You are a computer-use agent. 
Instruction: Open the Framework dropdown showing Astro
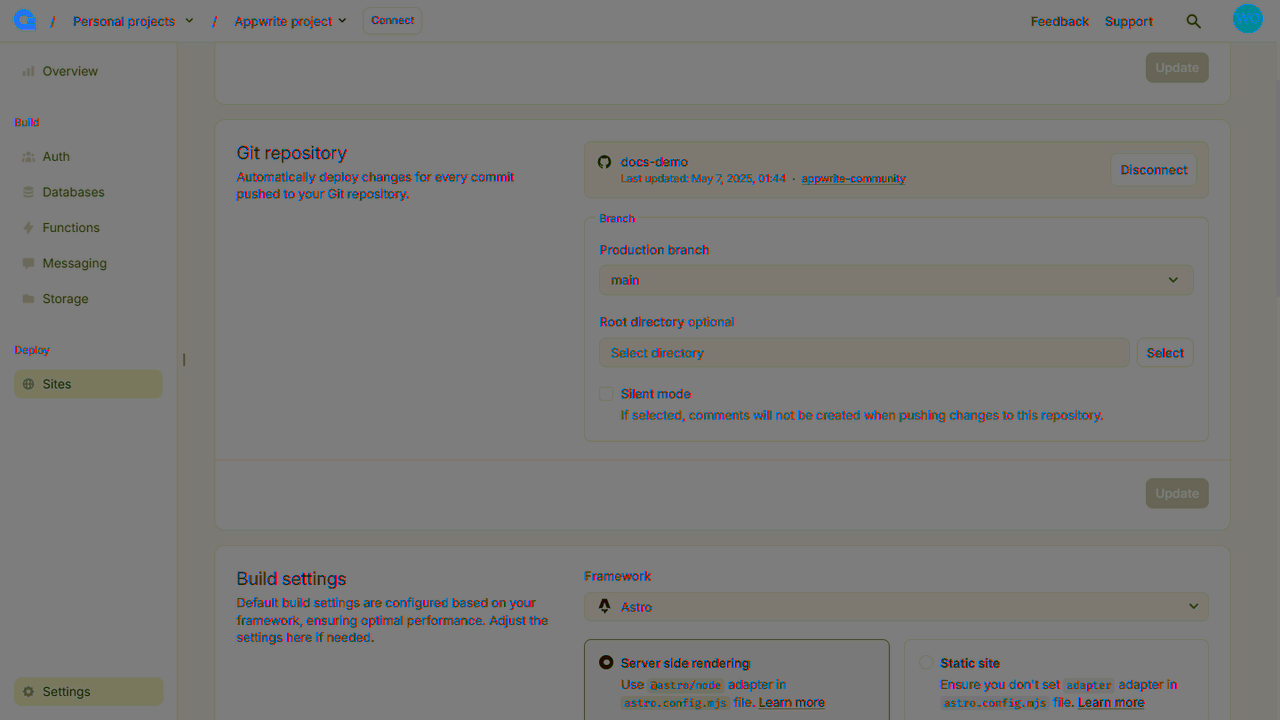click(x=895, y=606)
